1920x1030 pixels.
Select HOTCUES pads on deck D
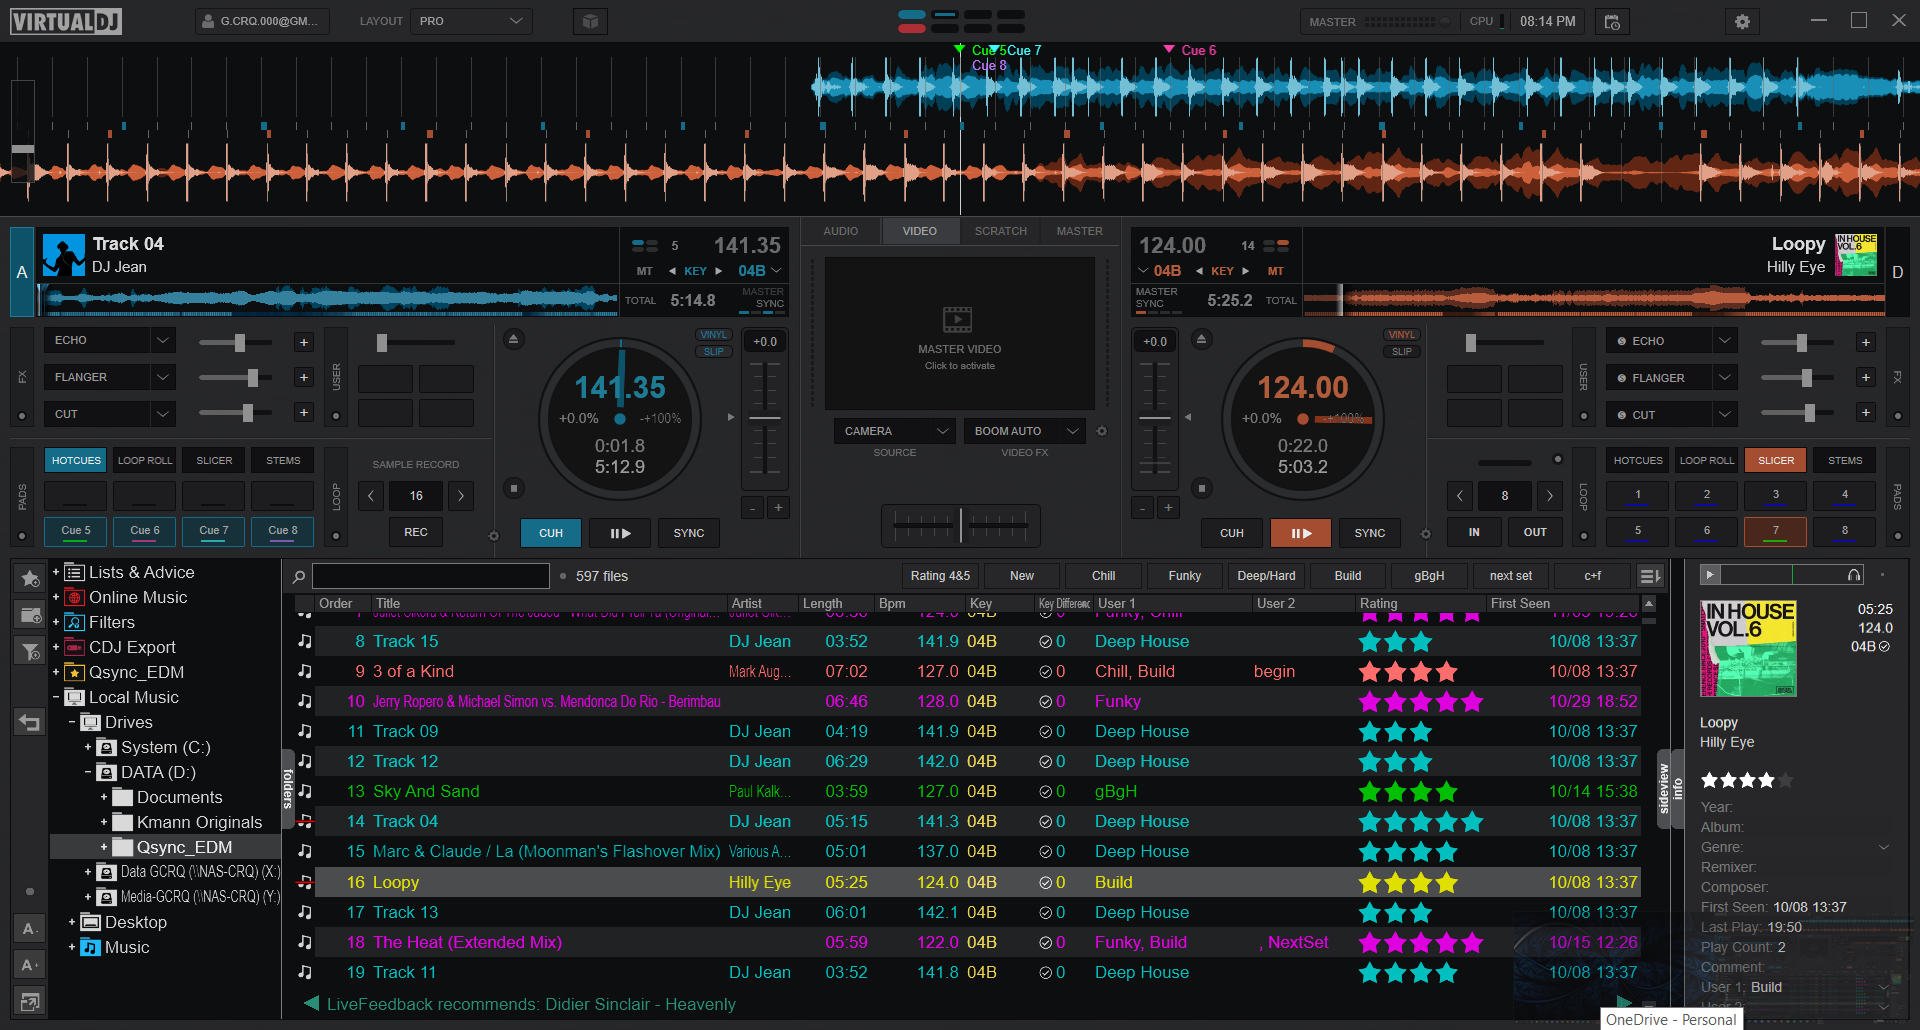click(x=1638, y=460)
